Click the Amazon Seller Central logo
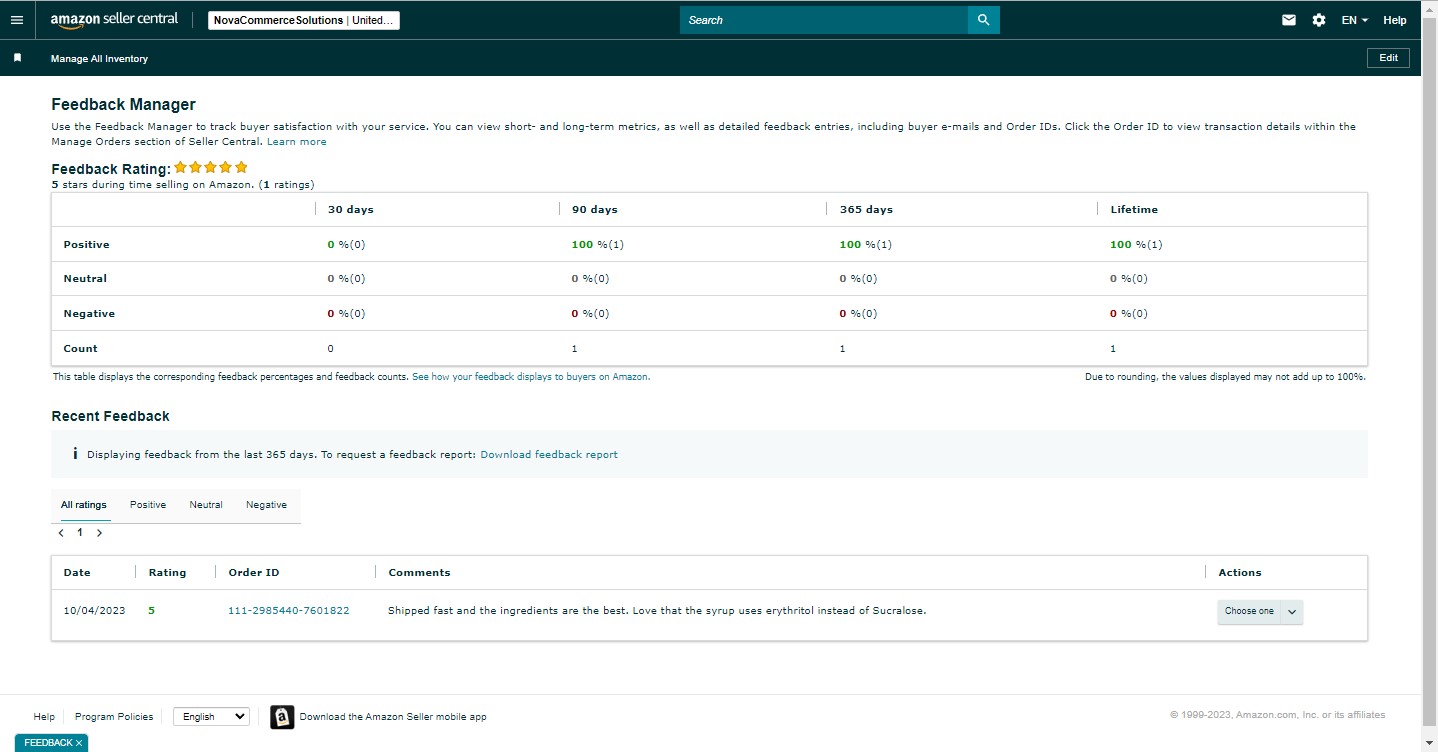 click(x=114, y=20)
